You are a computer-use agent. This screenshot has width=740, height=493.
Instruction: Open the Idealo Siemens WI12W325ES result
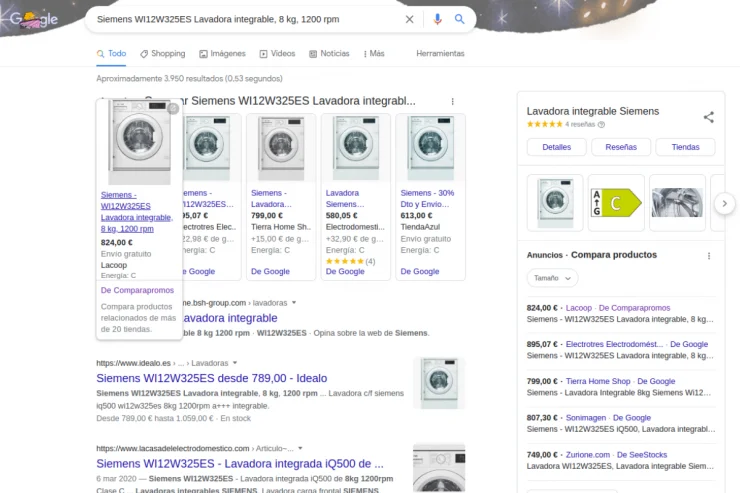pos(211,378)
